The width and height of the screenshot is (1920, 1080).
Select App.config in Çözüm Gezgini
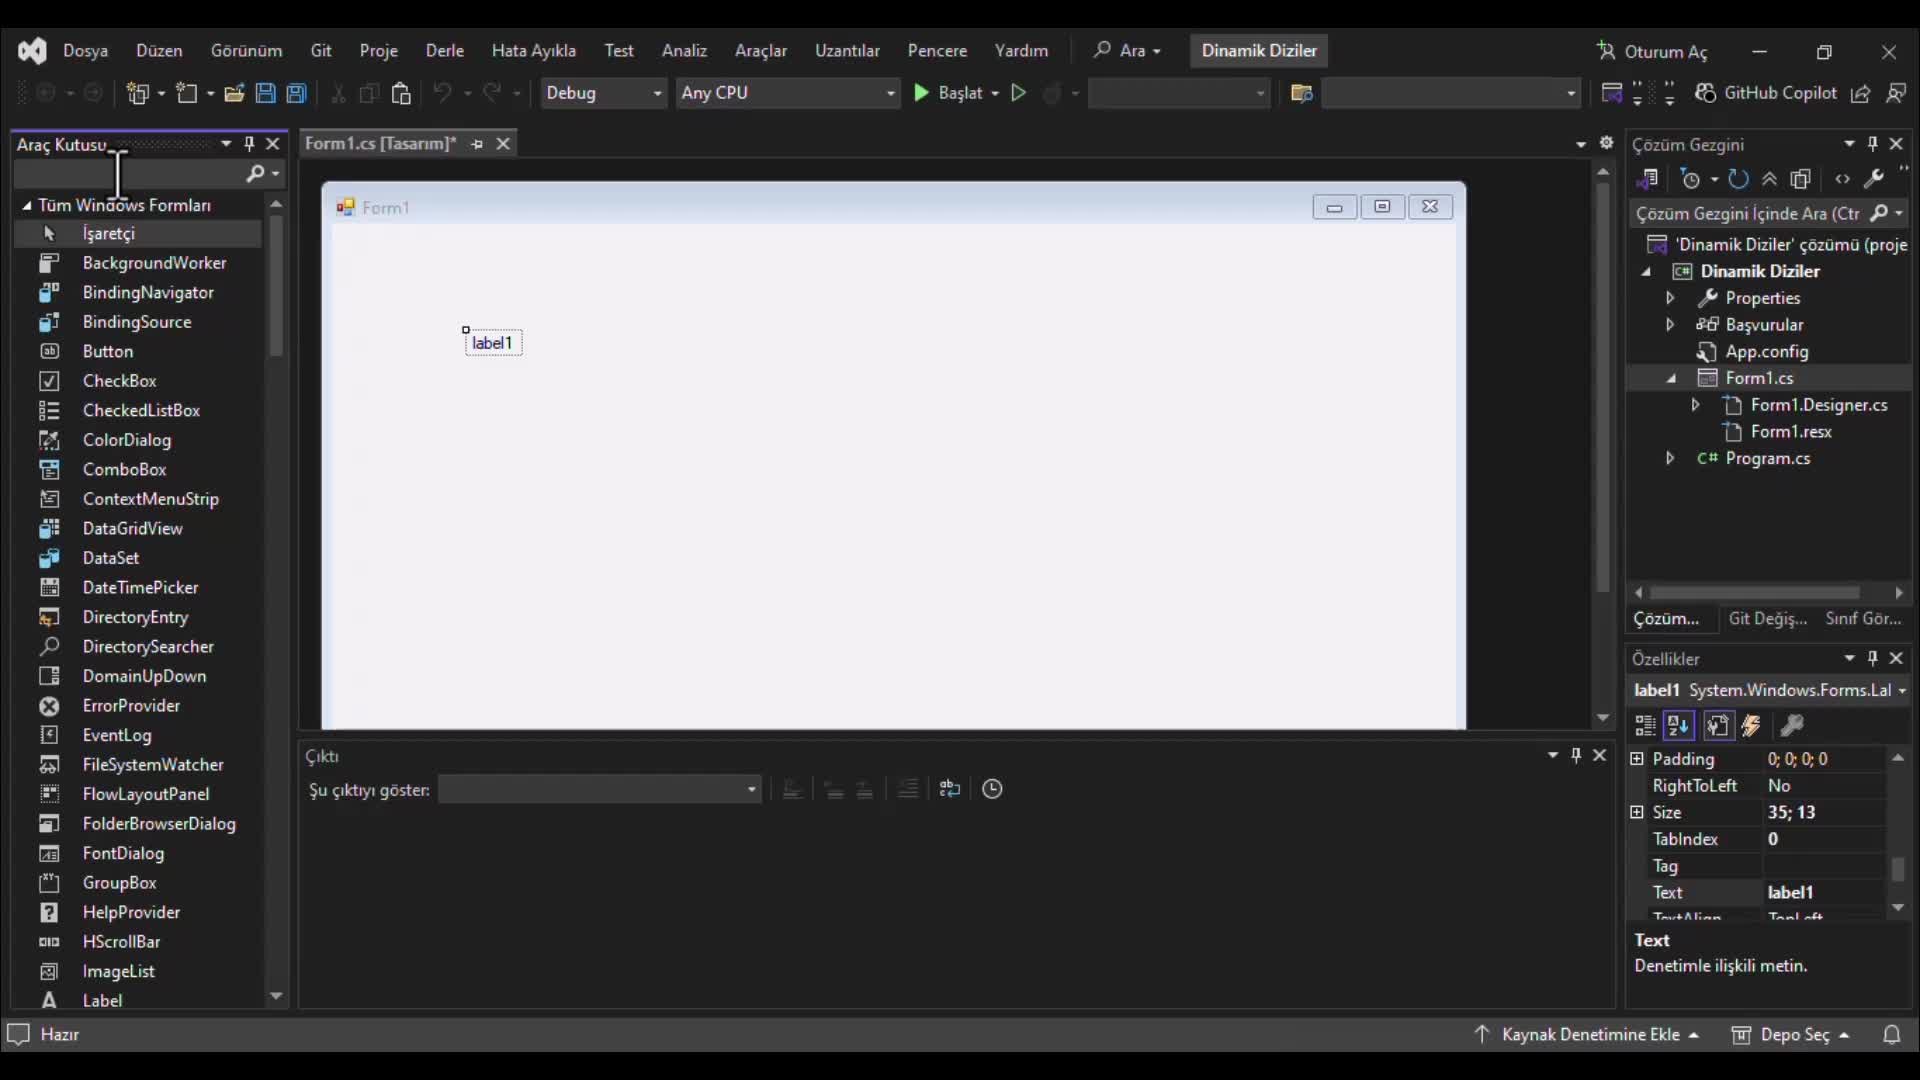tap(1766, 352)
